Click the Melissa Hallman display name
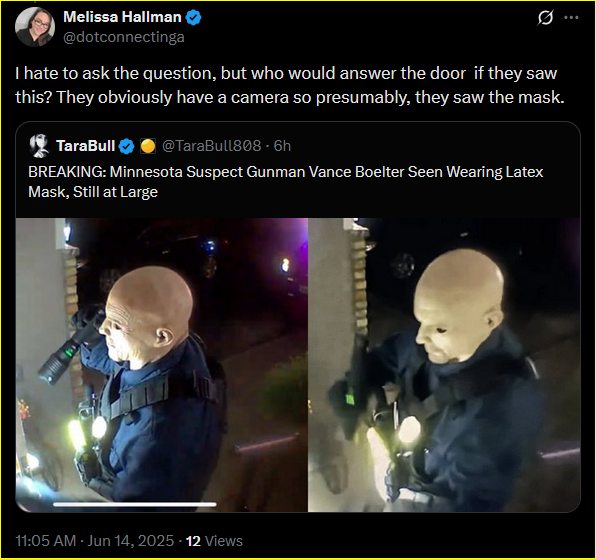Screen dimensions: 596x559 click(x=122, y=17)
